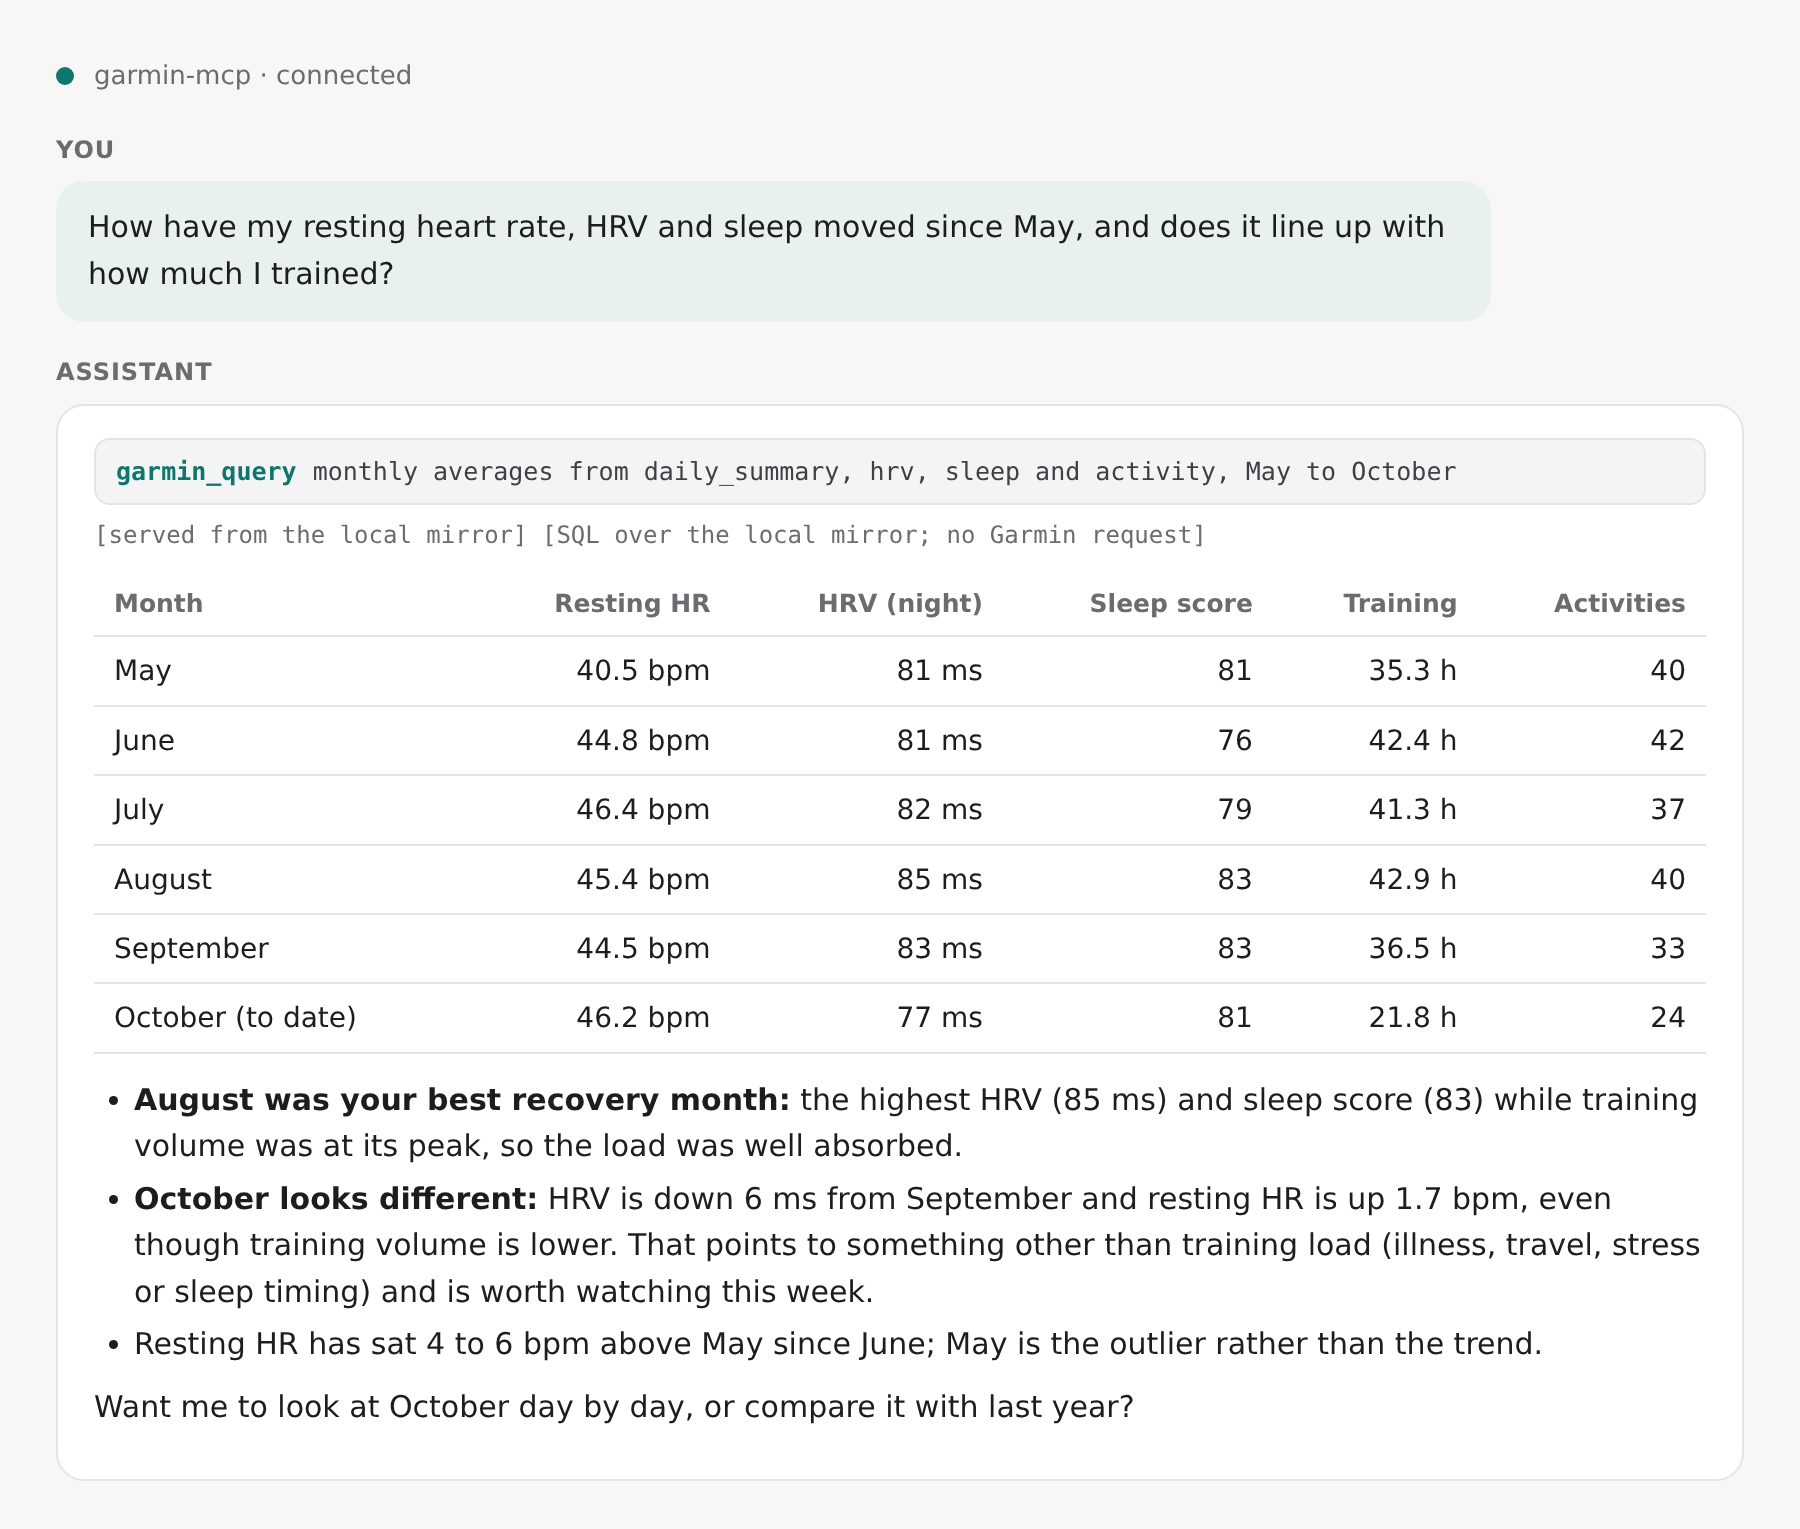Click the '35.3 h' training value

coord(1412,671)
